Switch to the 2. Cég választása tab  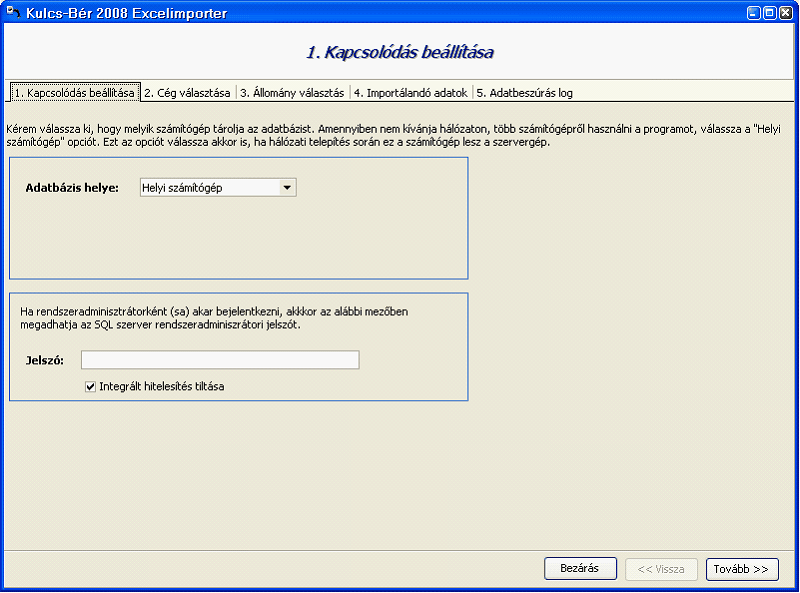coord(187,93)
